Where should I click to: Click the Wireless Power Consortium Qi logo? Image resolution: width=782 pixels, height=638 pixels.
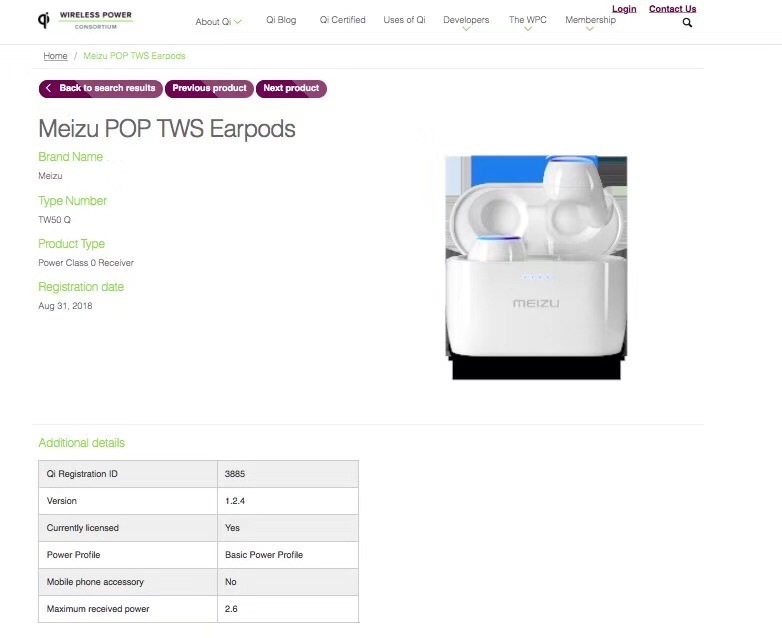(85, 20)
